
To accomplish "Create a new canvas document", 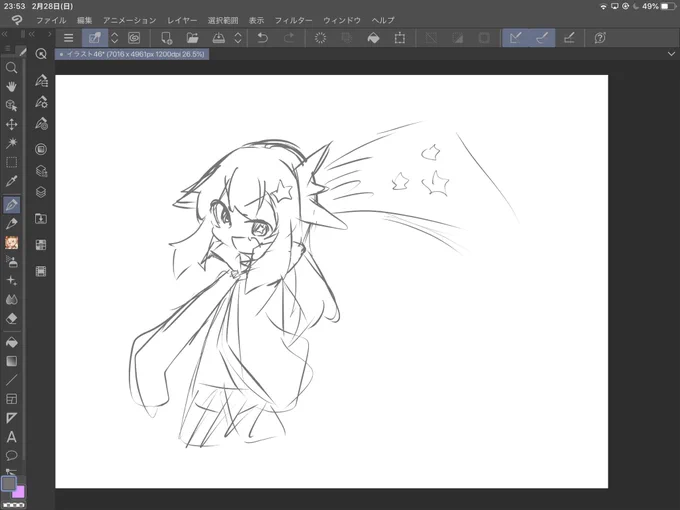I will 167,38.
